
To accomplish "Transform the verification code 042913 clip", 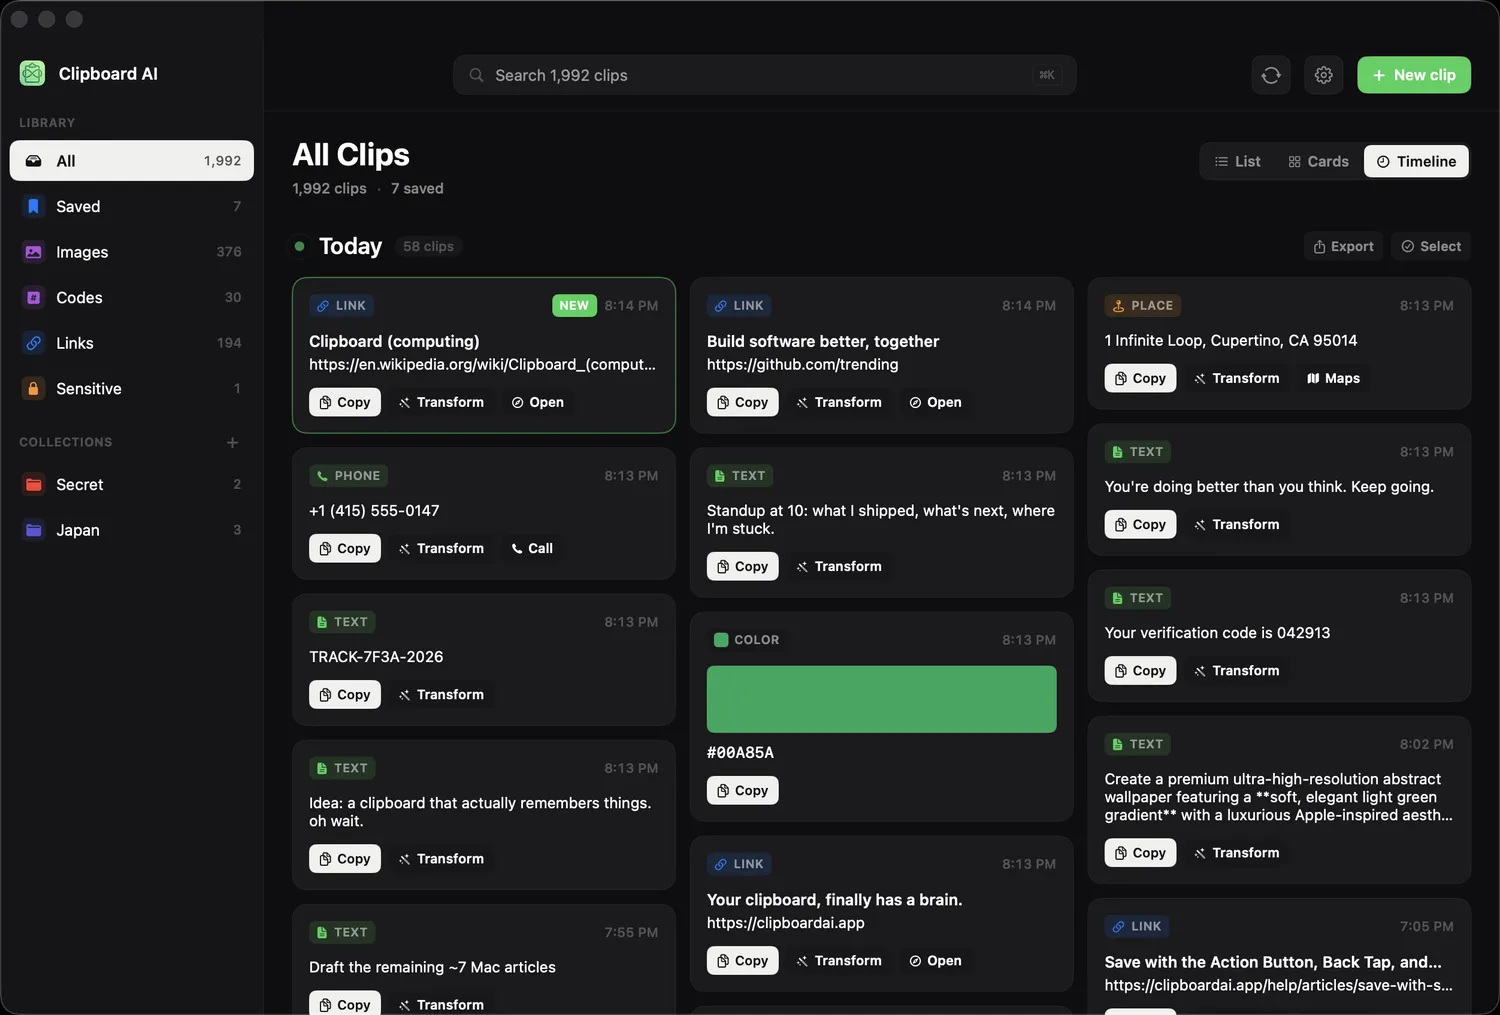I will (x=1236, y=670).
